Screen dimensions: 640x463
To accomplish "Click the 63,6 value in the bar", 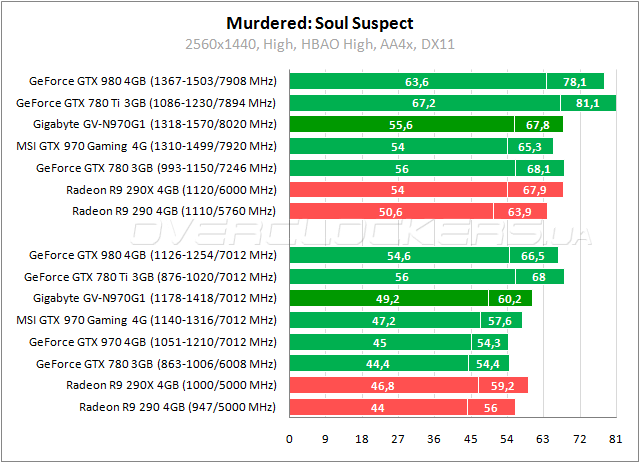I will tap(417, 82).
